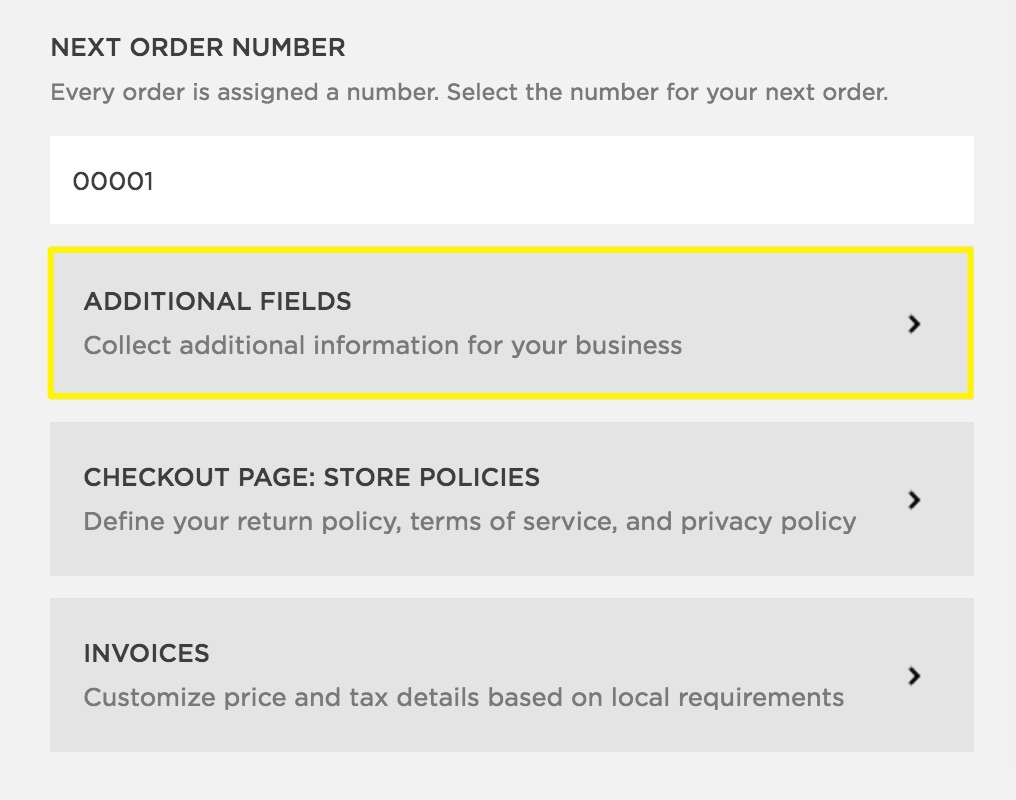Open Invoices via its right arrow

tap(913, 676)
